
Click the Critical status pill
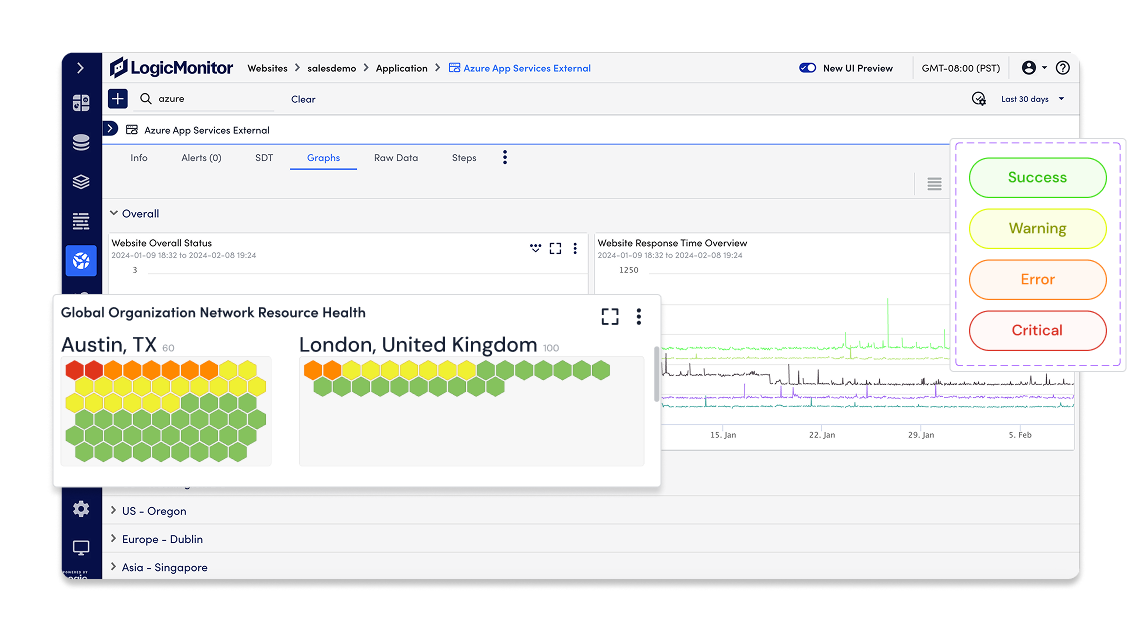point(1037,330)
